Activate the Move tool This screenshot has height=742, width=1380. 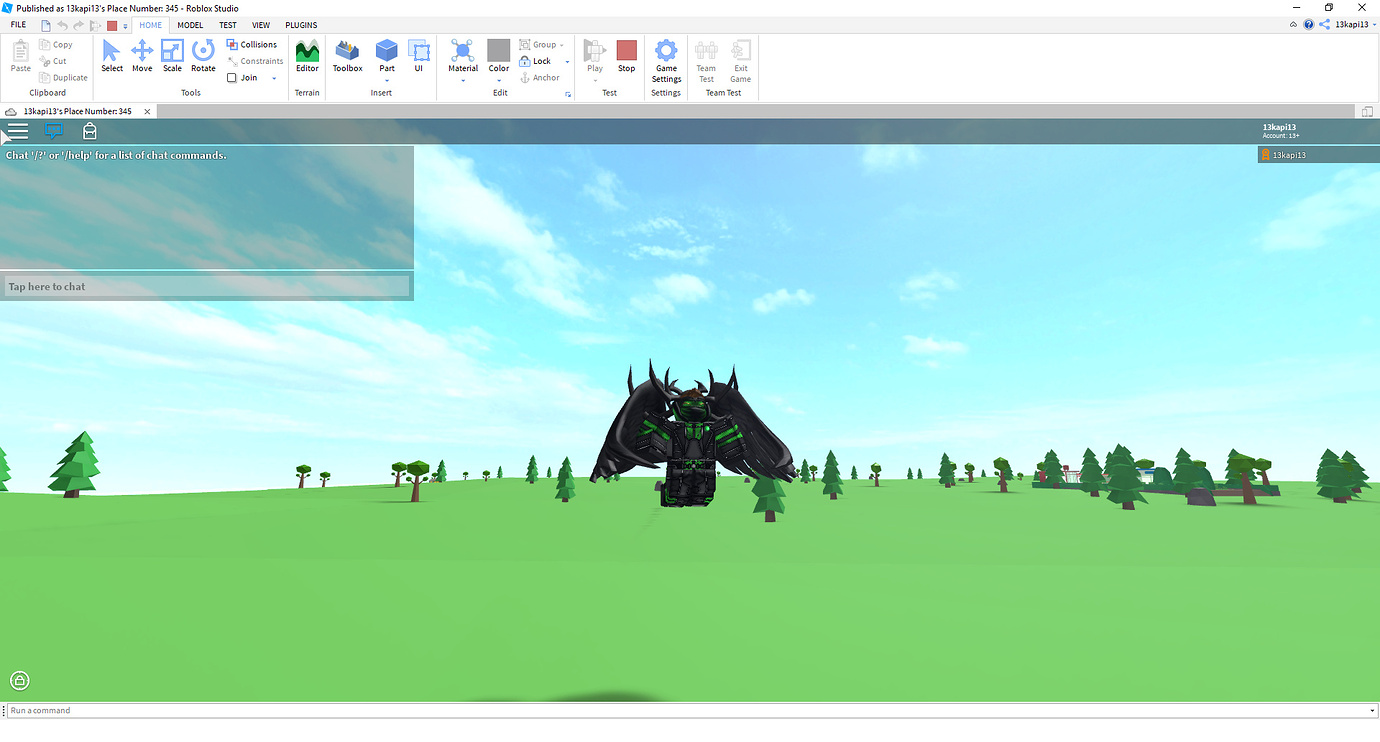[x=142, y=56]
